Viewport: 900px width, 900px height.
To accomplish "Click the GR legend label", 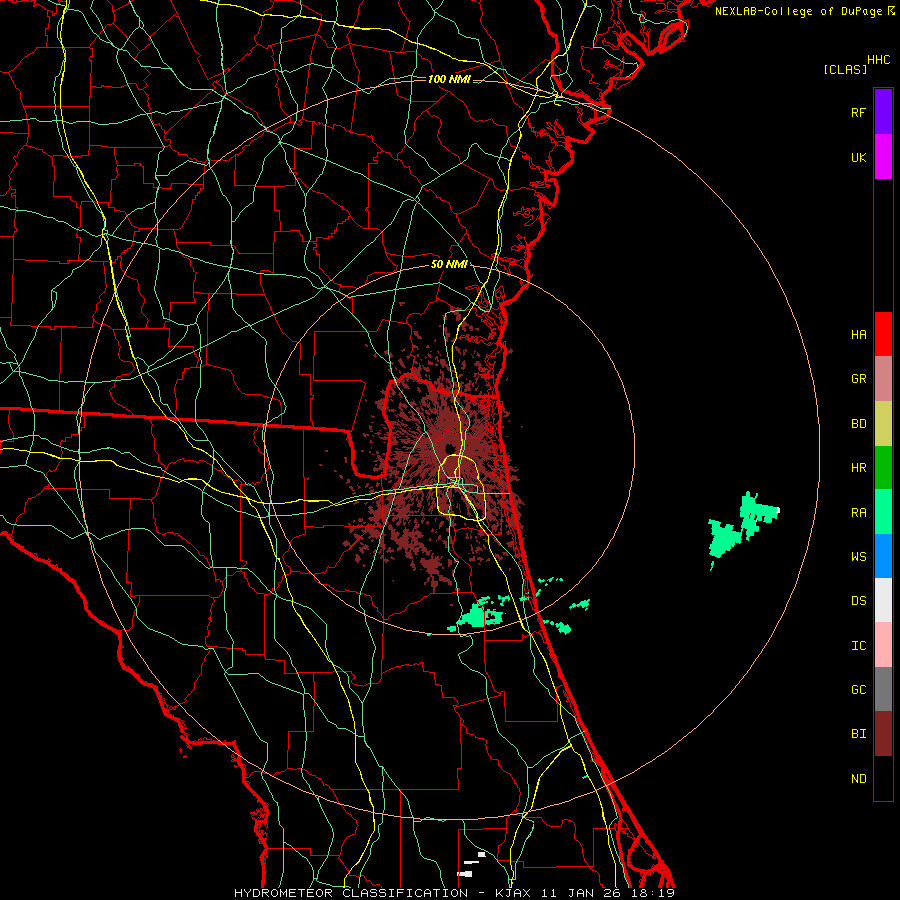I will pyautogui.click(x=858, y=379).
